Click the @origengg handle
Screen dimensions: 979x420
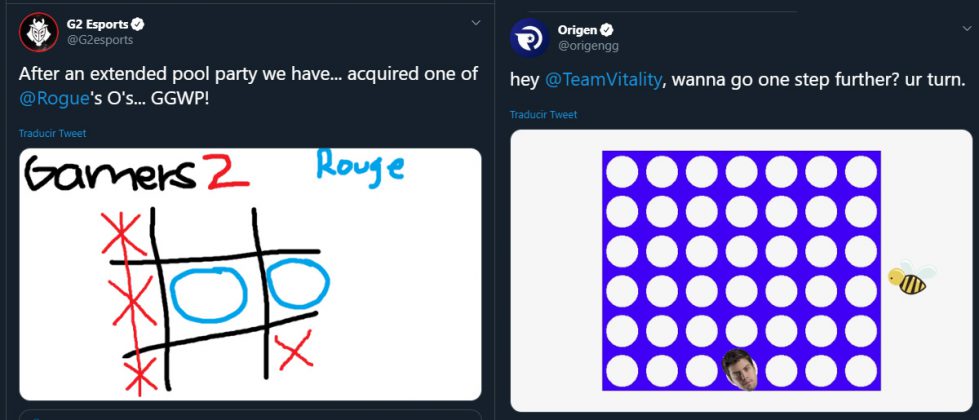tap(588, 46)
